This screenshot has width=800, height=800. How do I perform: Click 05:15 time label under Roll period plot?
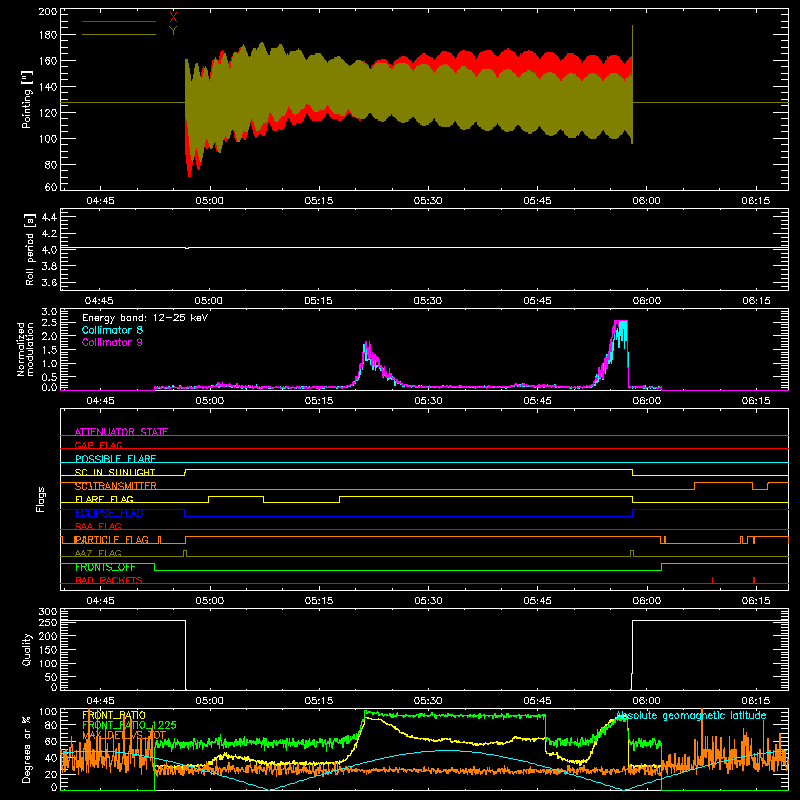[x=318, y=301]
